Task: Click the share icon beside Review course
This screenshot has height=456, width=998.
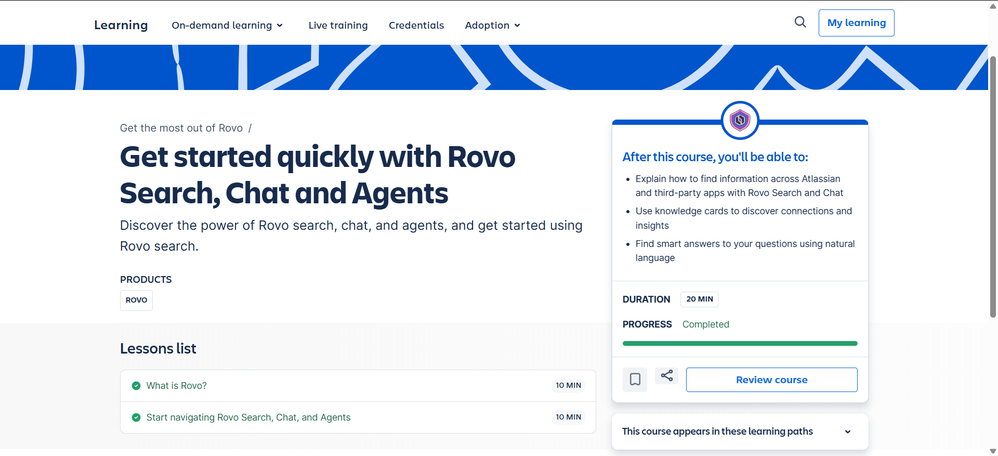Action: 667,377
